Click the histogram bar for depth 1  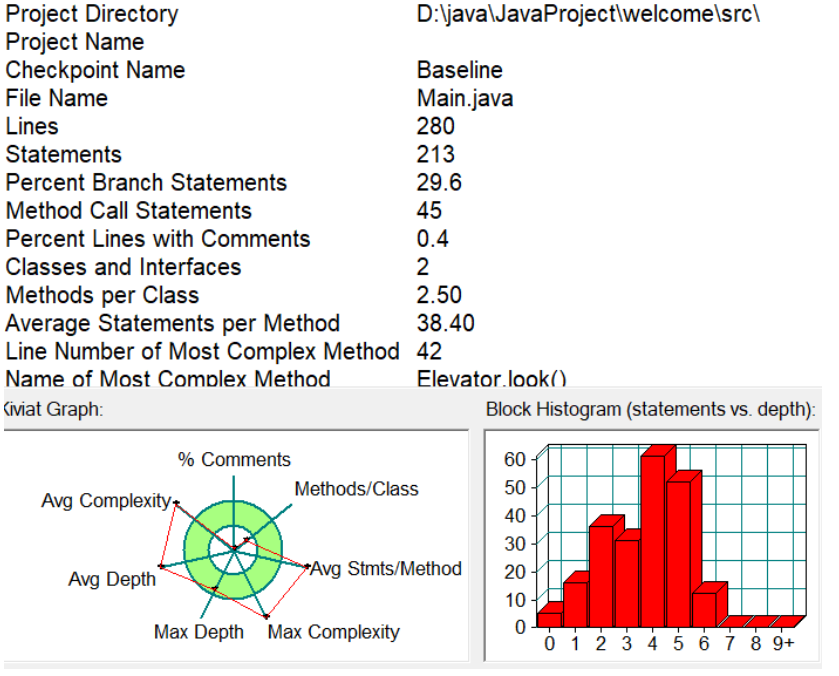pyautogui.click(x=575, y=604)
